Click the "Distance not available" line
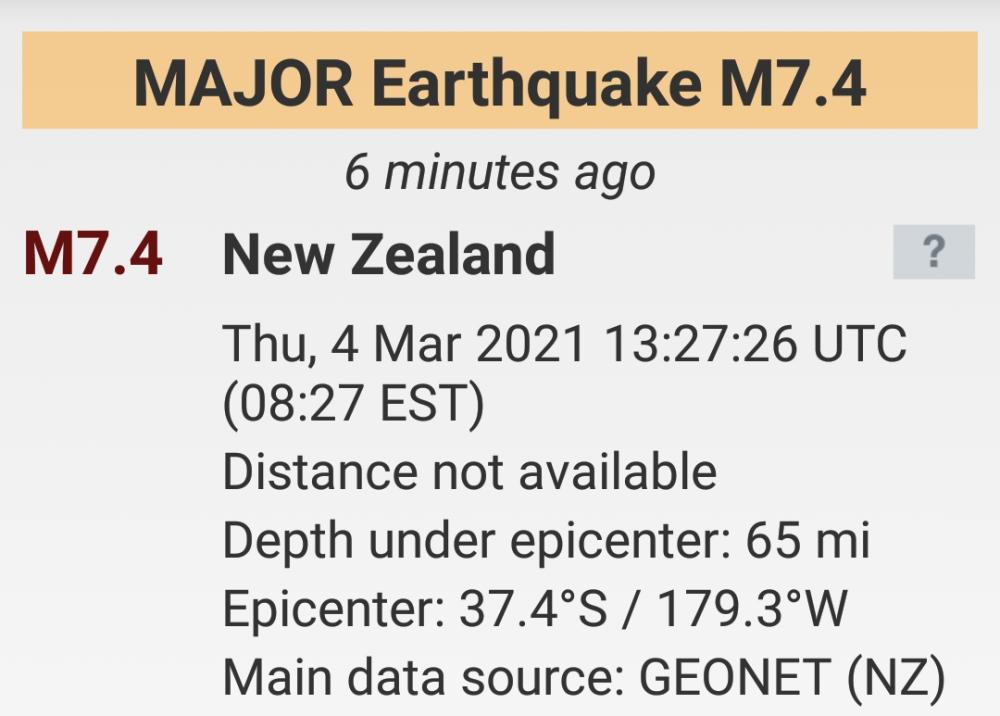Screen dimensions: 1000x716 [469, 471]
